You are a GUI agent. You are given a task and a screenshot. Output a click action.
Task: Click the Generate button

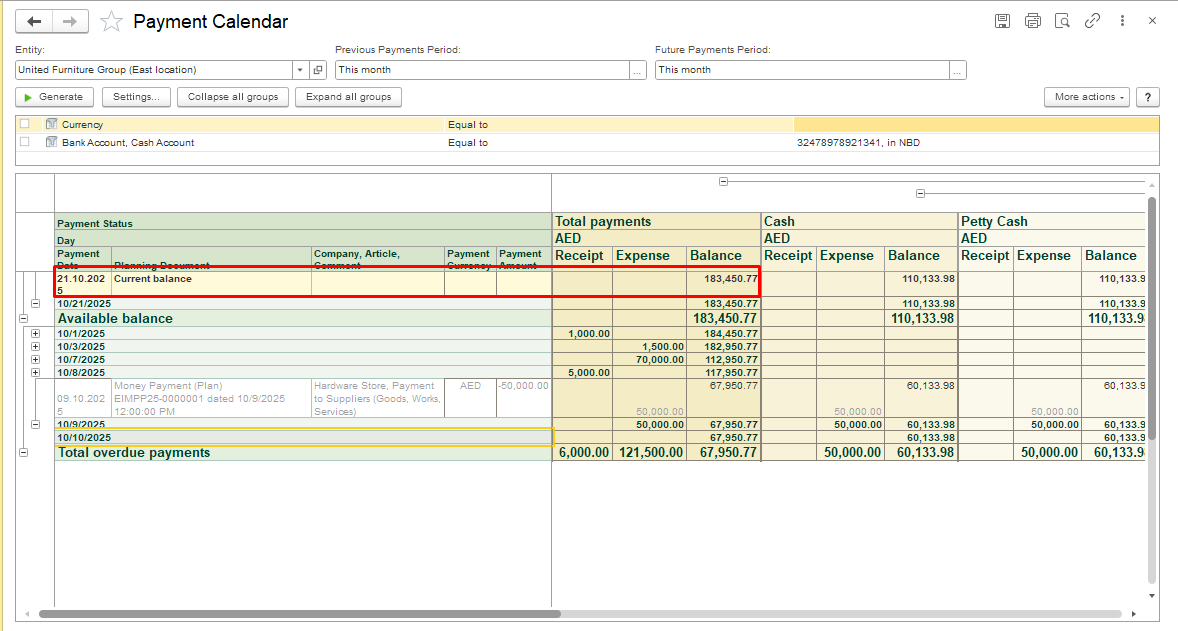[x=55, y=97]
